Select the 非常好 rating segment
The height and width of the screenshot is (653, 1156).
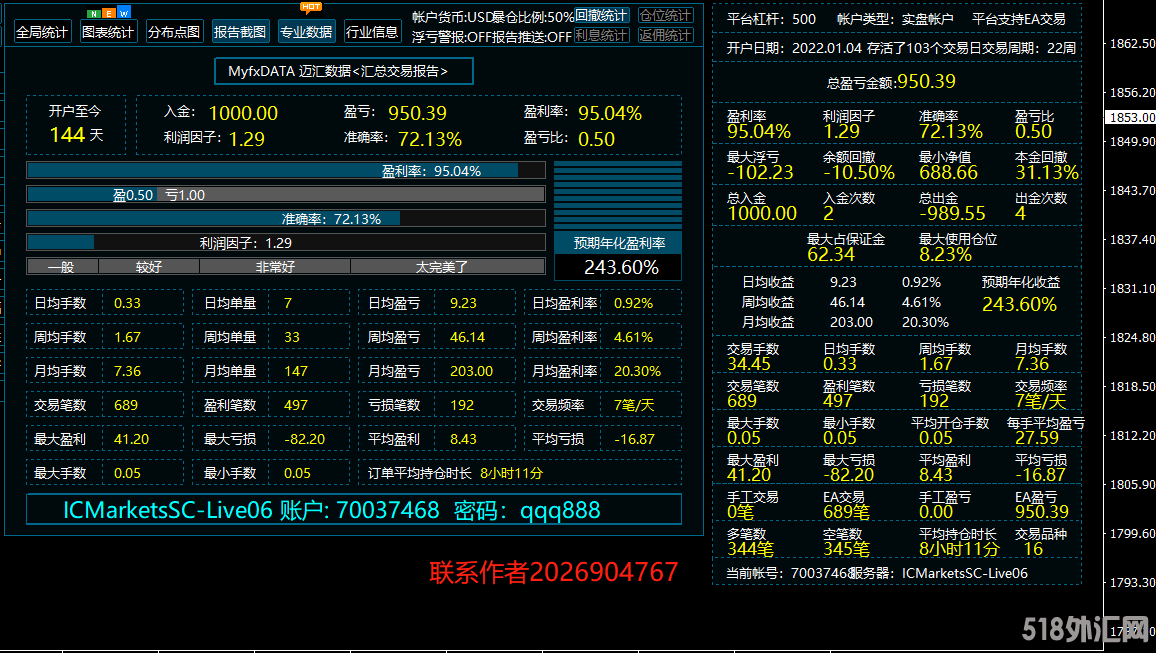[275, 267]
